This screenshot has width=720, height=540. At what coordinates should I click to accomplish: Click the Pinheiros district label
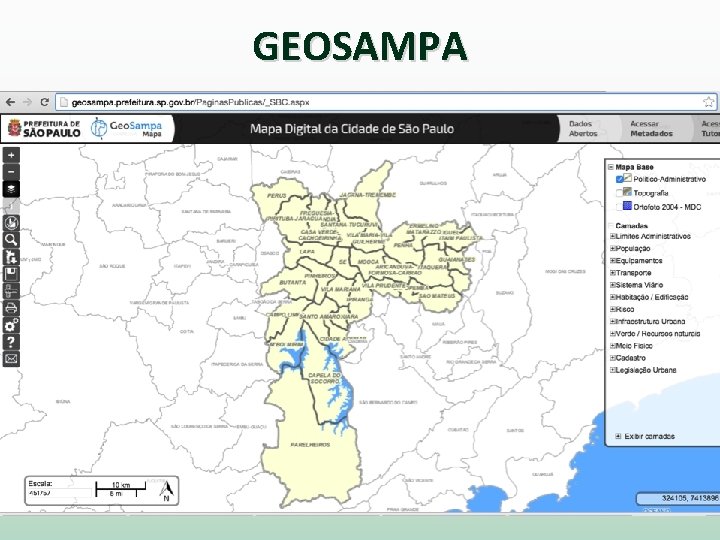320,276
